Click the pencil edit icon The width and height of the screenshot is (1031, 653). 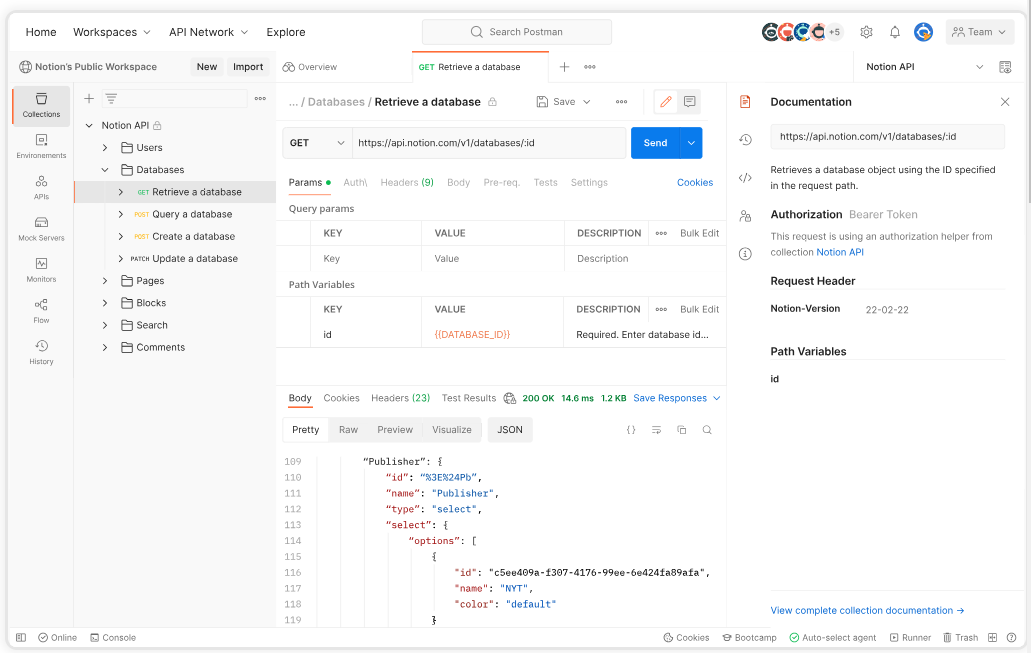pos(665,102)
